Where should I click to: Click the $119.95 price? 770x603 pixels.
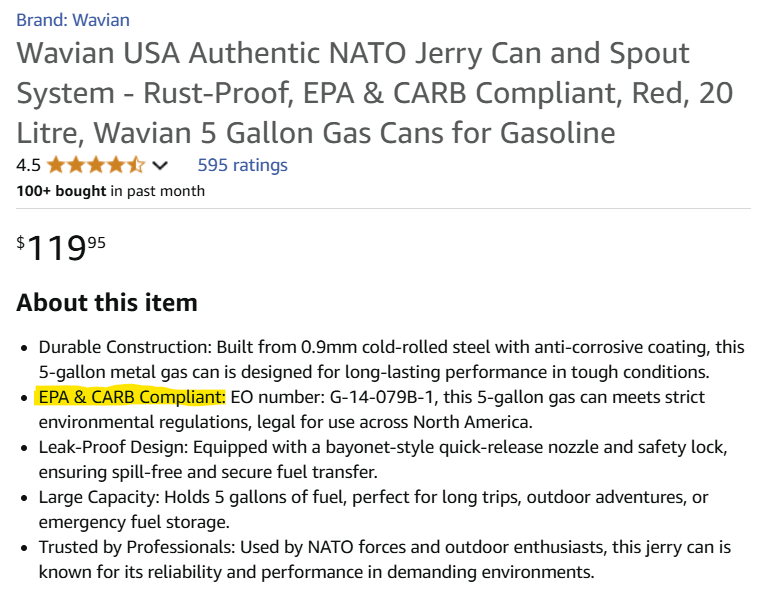tap(61, 247)
